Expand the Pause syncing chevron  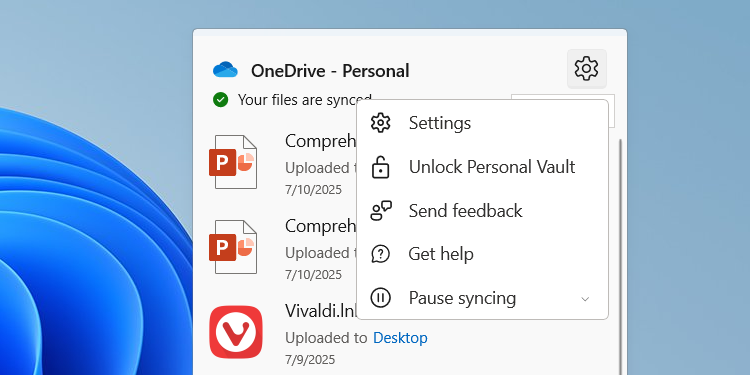[585, 299]
